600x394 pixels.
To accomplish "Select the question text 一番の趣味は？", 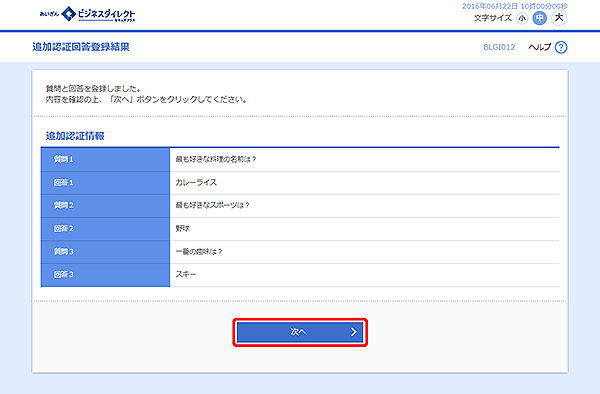I will click(199, 252).
